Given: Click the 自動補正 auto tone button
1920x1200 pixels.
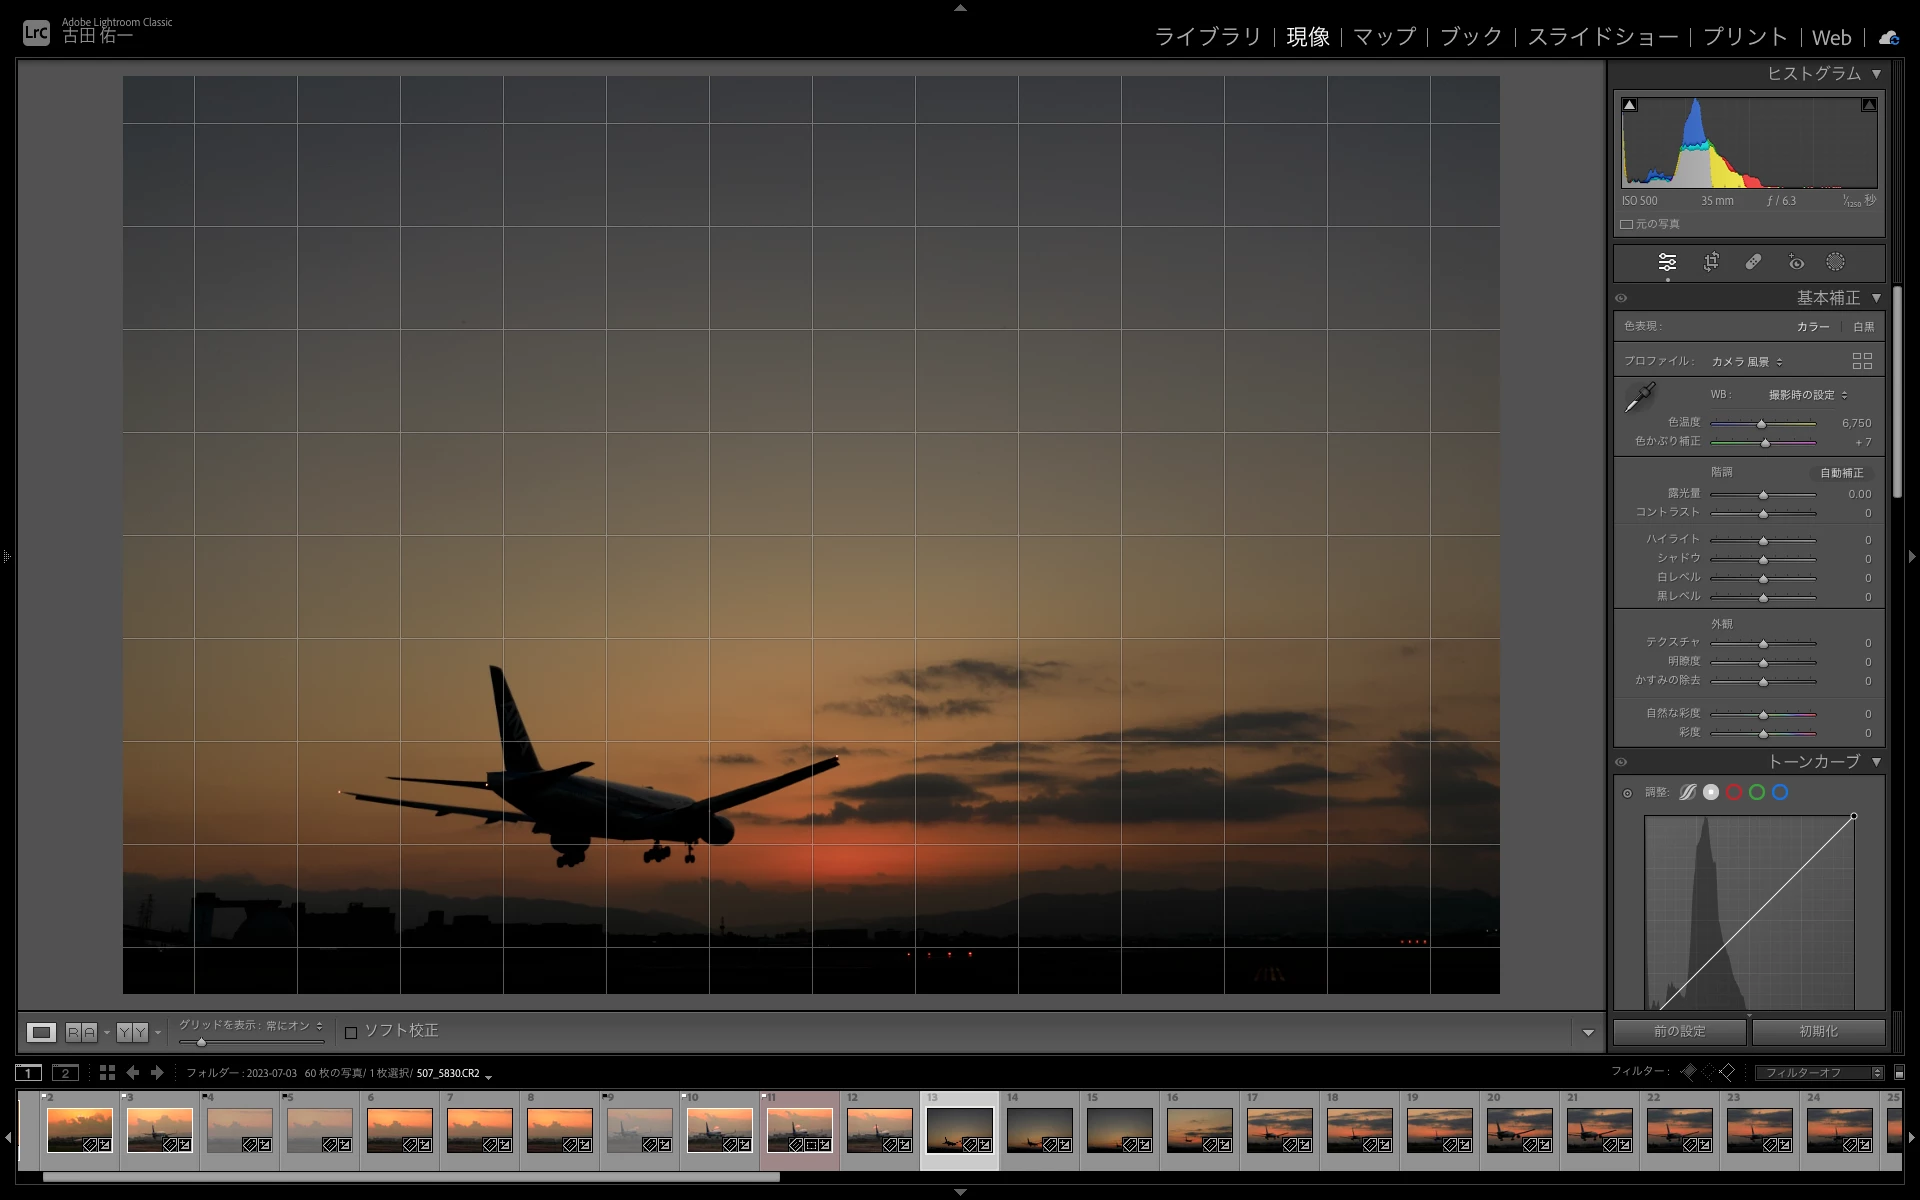Looking at the screenshot, I should click(1841, 473).
